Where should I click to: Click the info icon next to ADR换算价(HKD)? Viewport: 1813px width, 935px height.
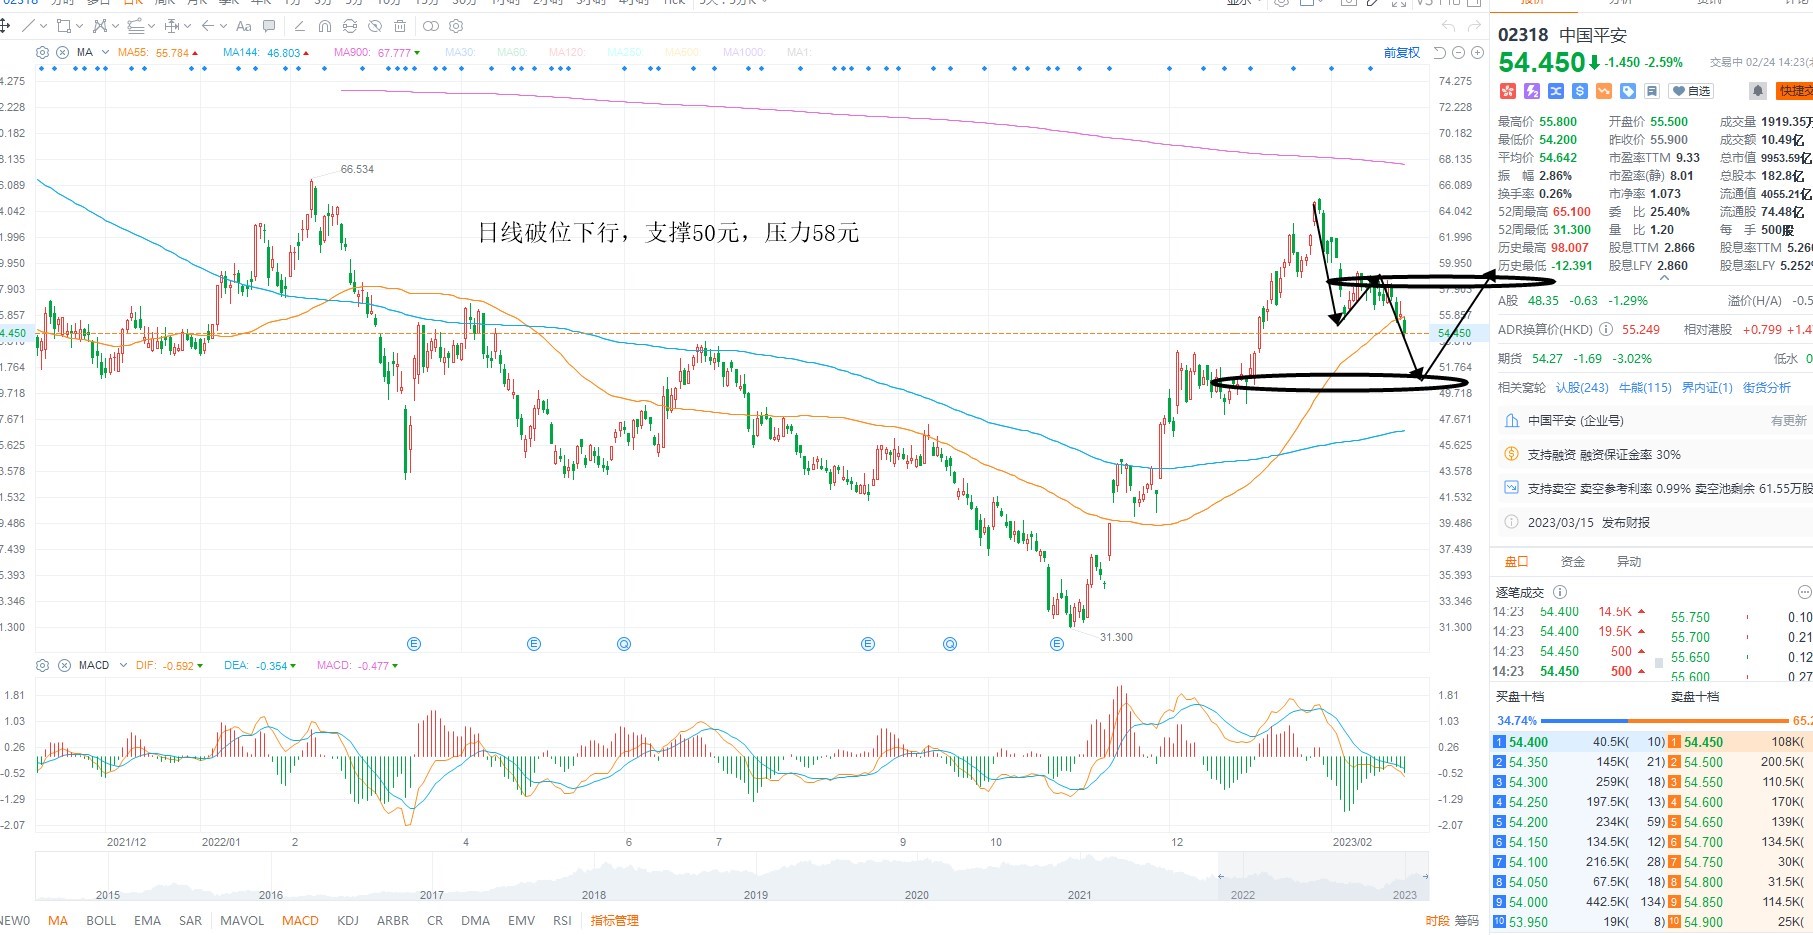pos(1606,329)
